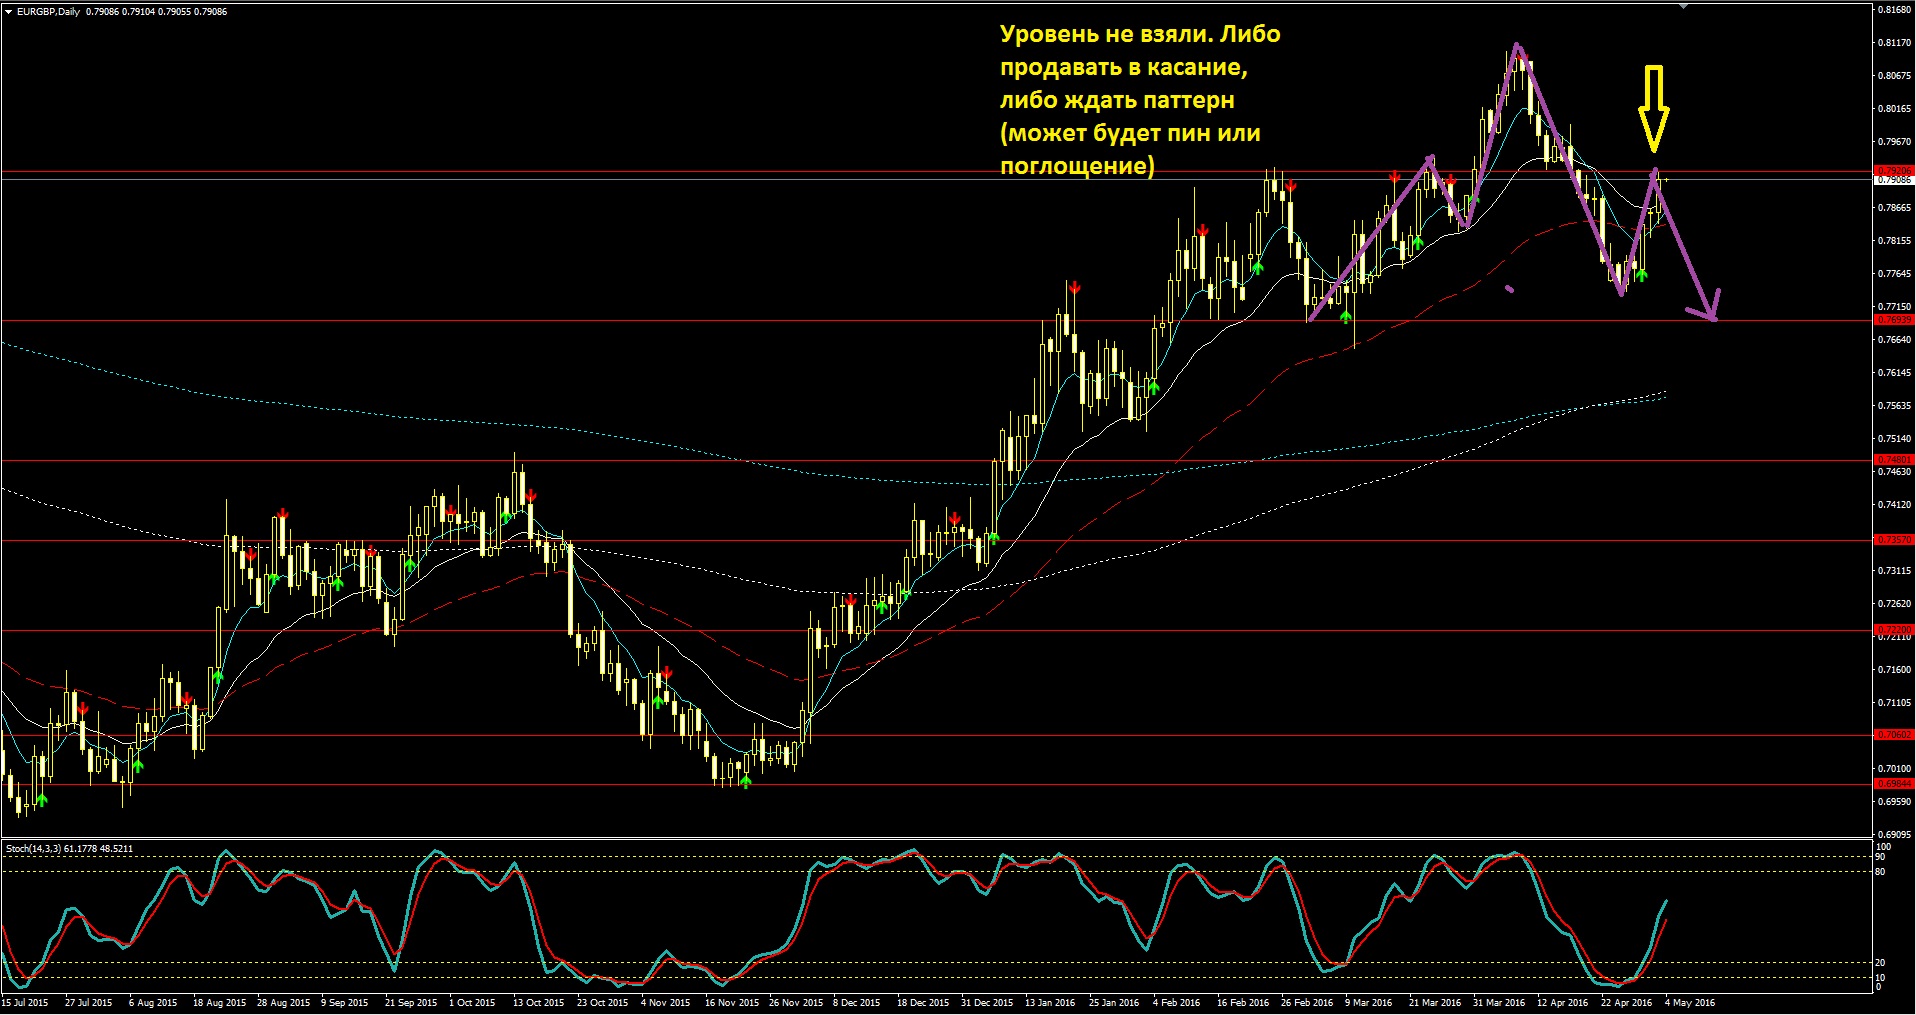Select the current price label 0.79086
Screen dimensions: 1916x1015
pyautogui.click(x=1893, y=180)
